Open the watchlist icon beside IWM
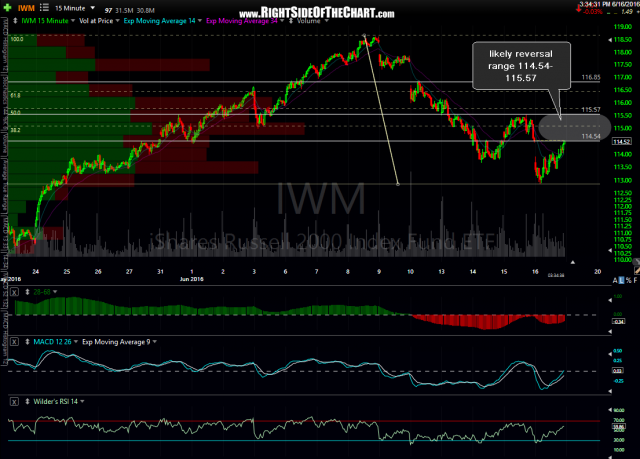This screenshot has width=640, height=459. [x=44, y=8]
